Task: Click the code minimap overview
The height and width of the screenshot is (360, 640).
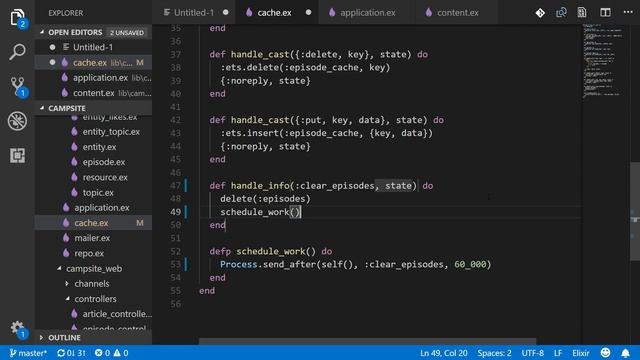Action: [604, 61]
